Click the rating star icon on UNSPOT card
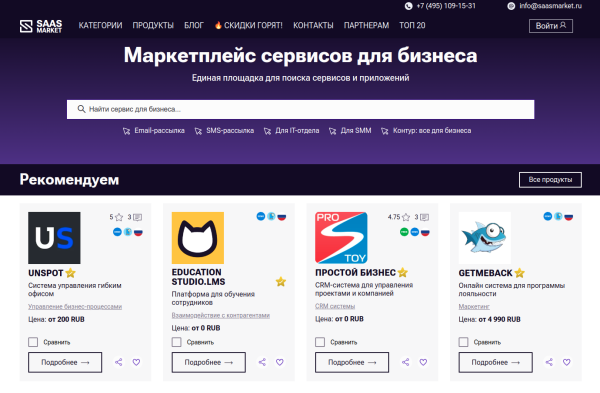 119,217
